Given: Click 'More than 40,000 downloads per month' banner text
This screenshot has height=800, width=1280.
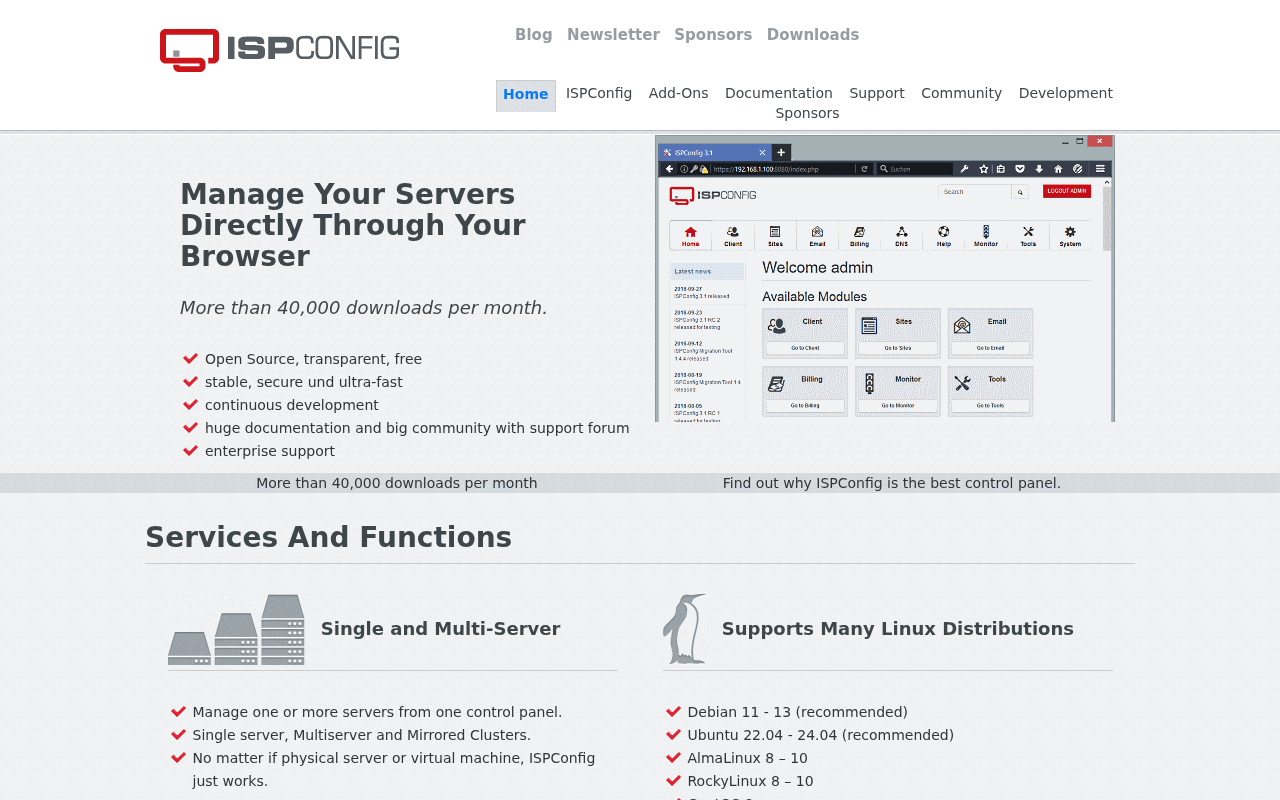Looking at the screenshot, I should click(397, 483).
